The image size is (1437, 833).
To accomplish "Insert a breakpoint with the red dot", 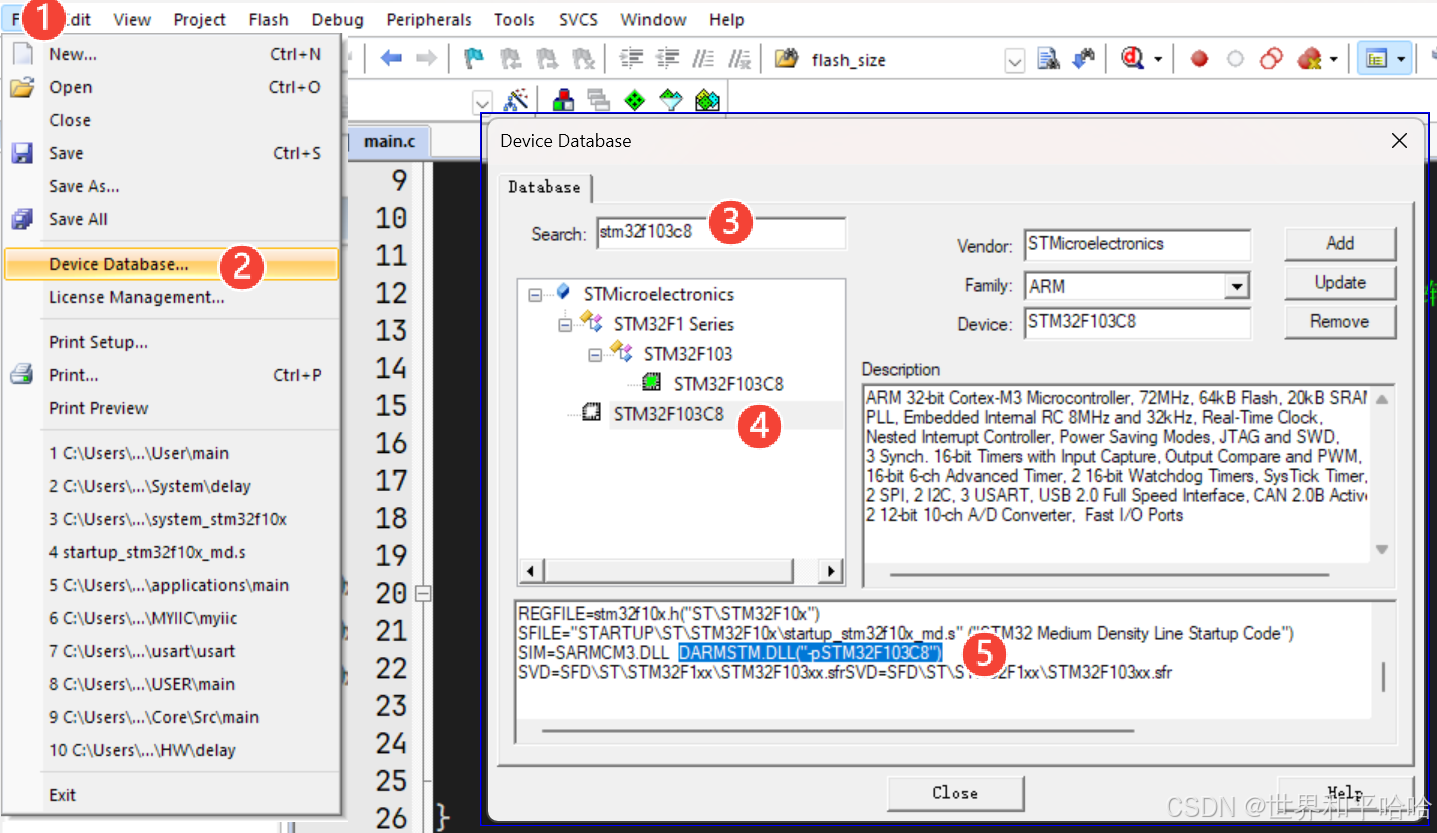I will (x=1200, y=59).
